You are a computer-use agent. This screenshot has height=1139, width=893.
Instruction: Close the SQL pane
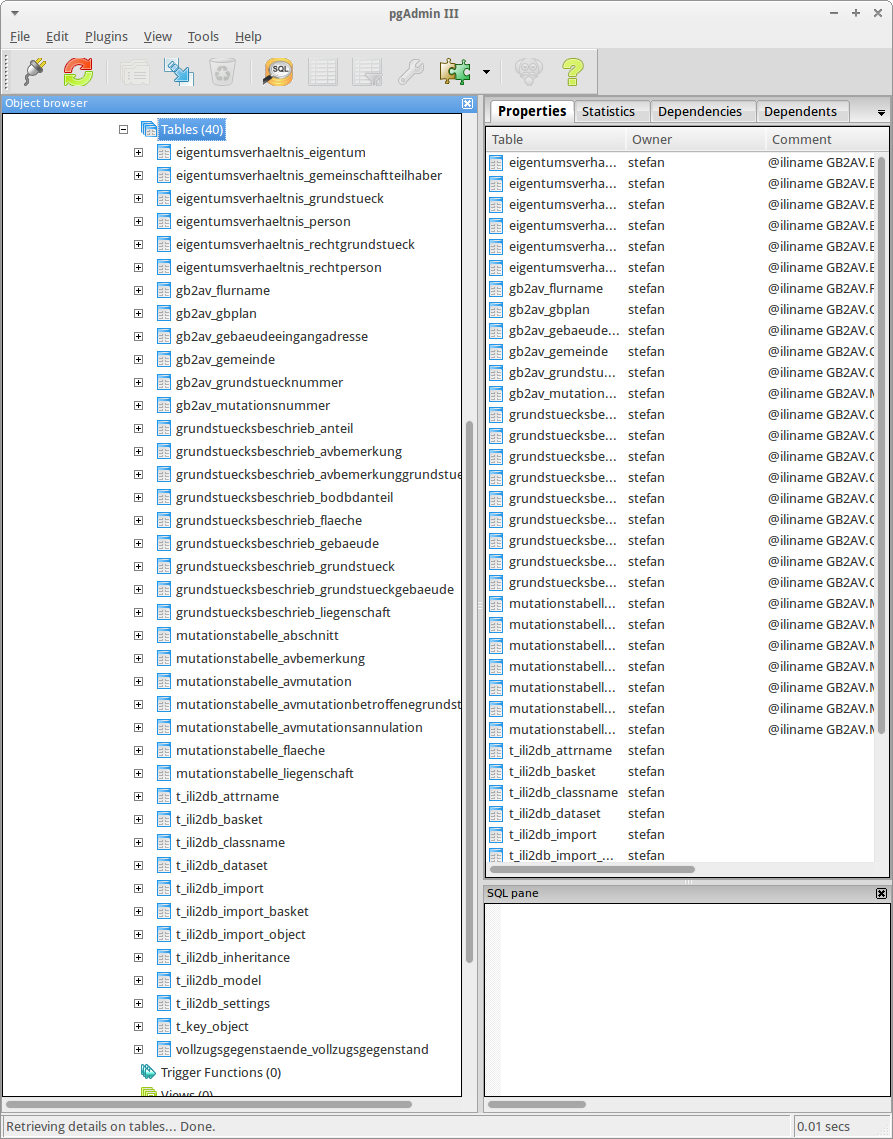pyautogui.click(x=881, y=893)
